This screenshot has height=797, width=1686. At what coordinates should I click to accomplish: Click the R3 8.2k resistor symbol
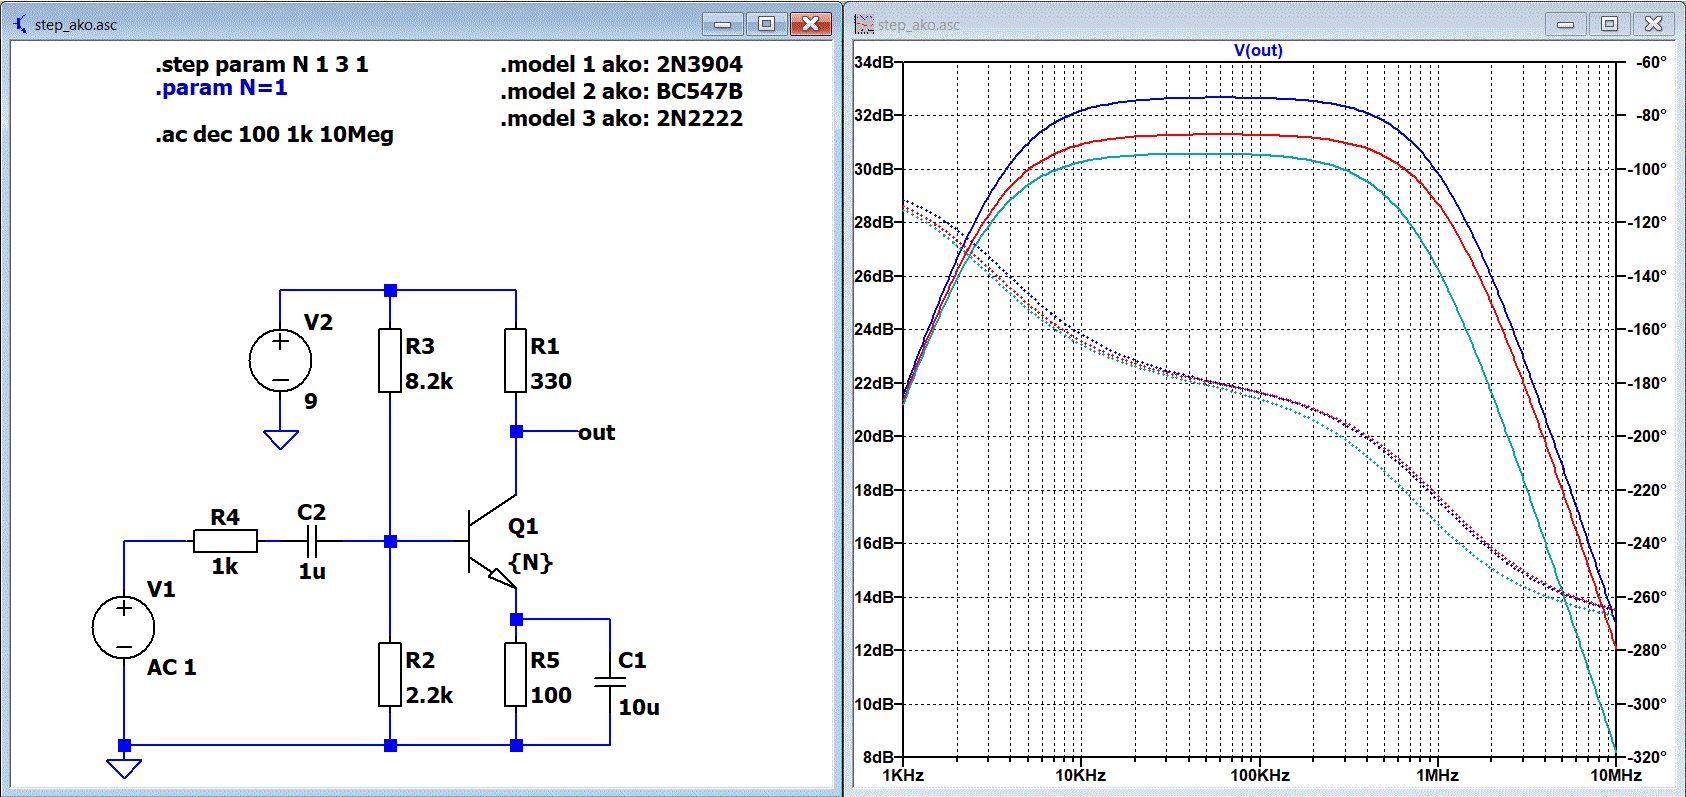[390, 361]
